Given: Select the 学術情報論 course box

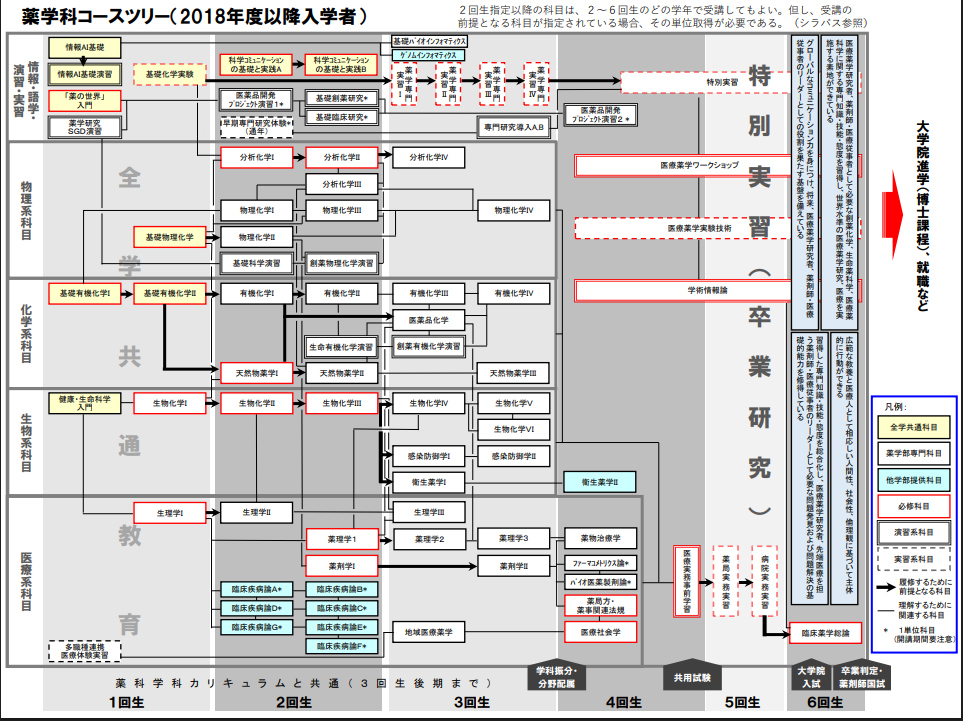Looking at the screenshot, I should pos(699,290).
